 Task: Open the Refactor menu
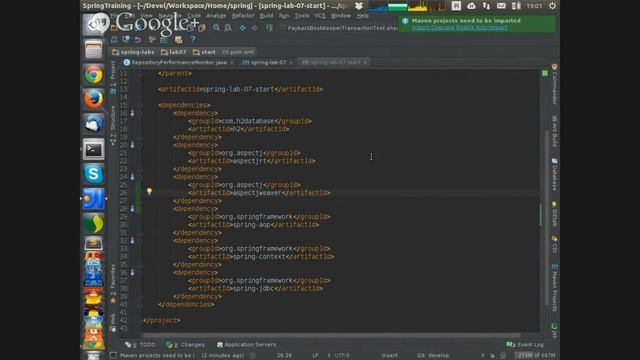(x=243, y=16)
